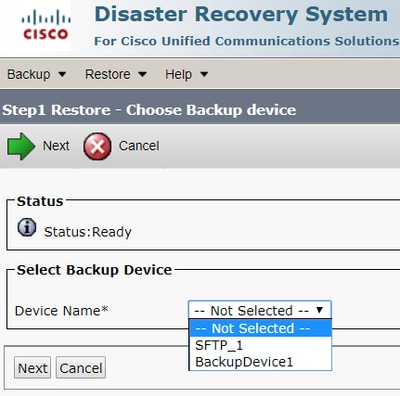
Task: Click the bottom Cancel button
Action: [81, 368]
